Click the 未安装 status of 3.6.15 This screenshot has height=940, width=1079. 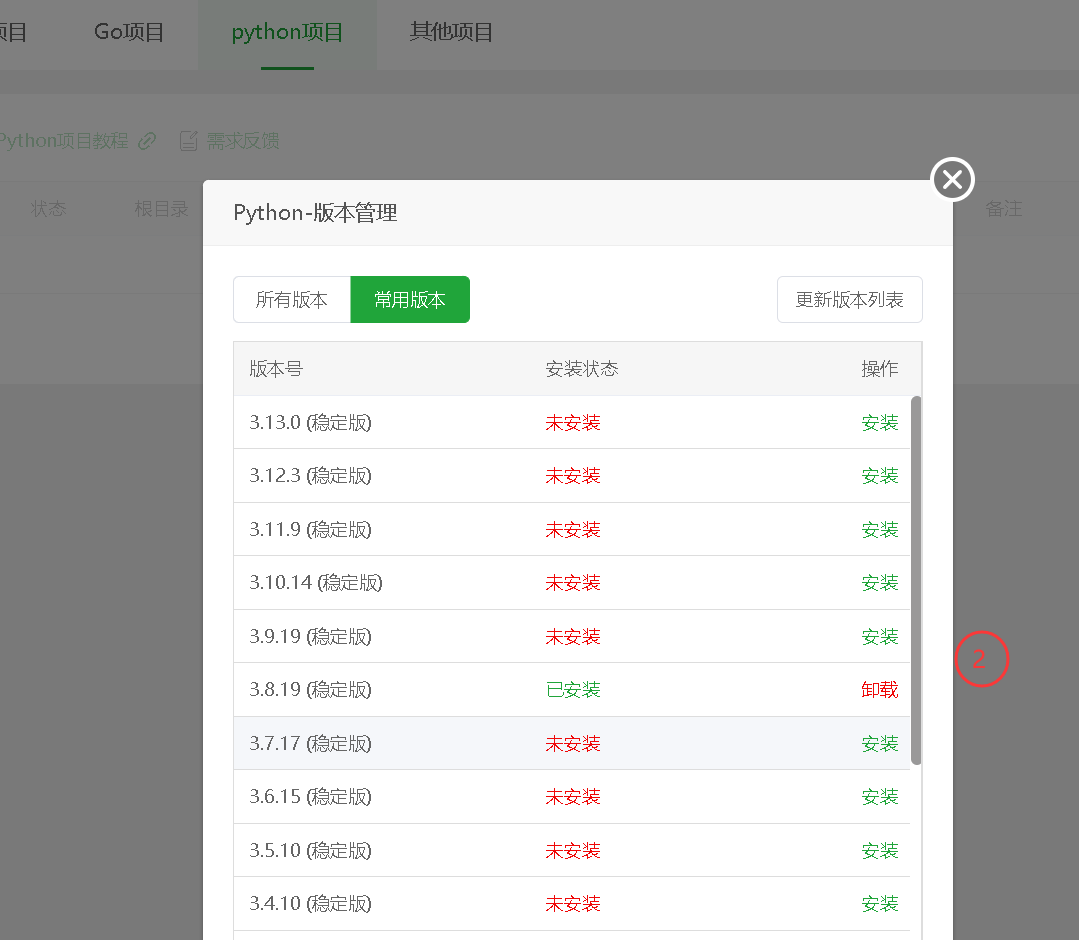[573, 797]
